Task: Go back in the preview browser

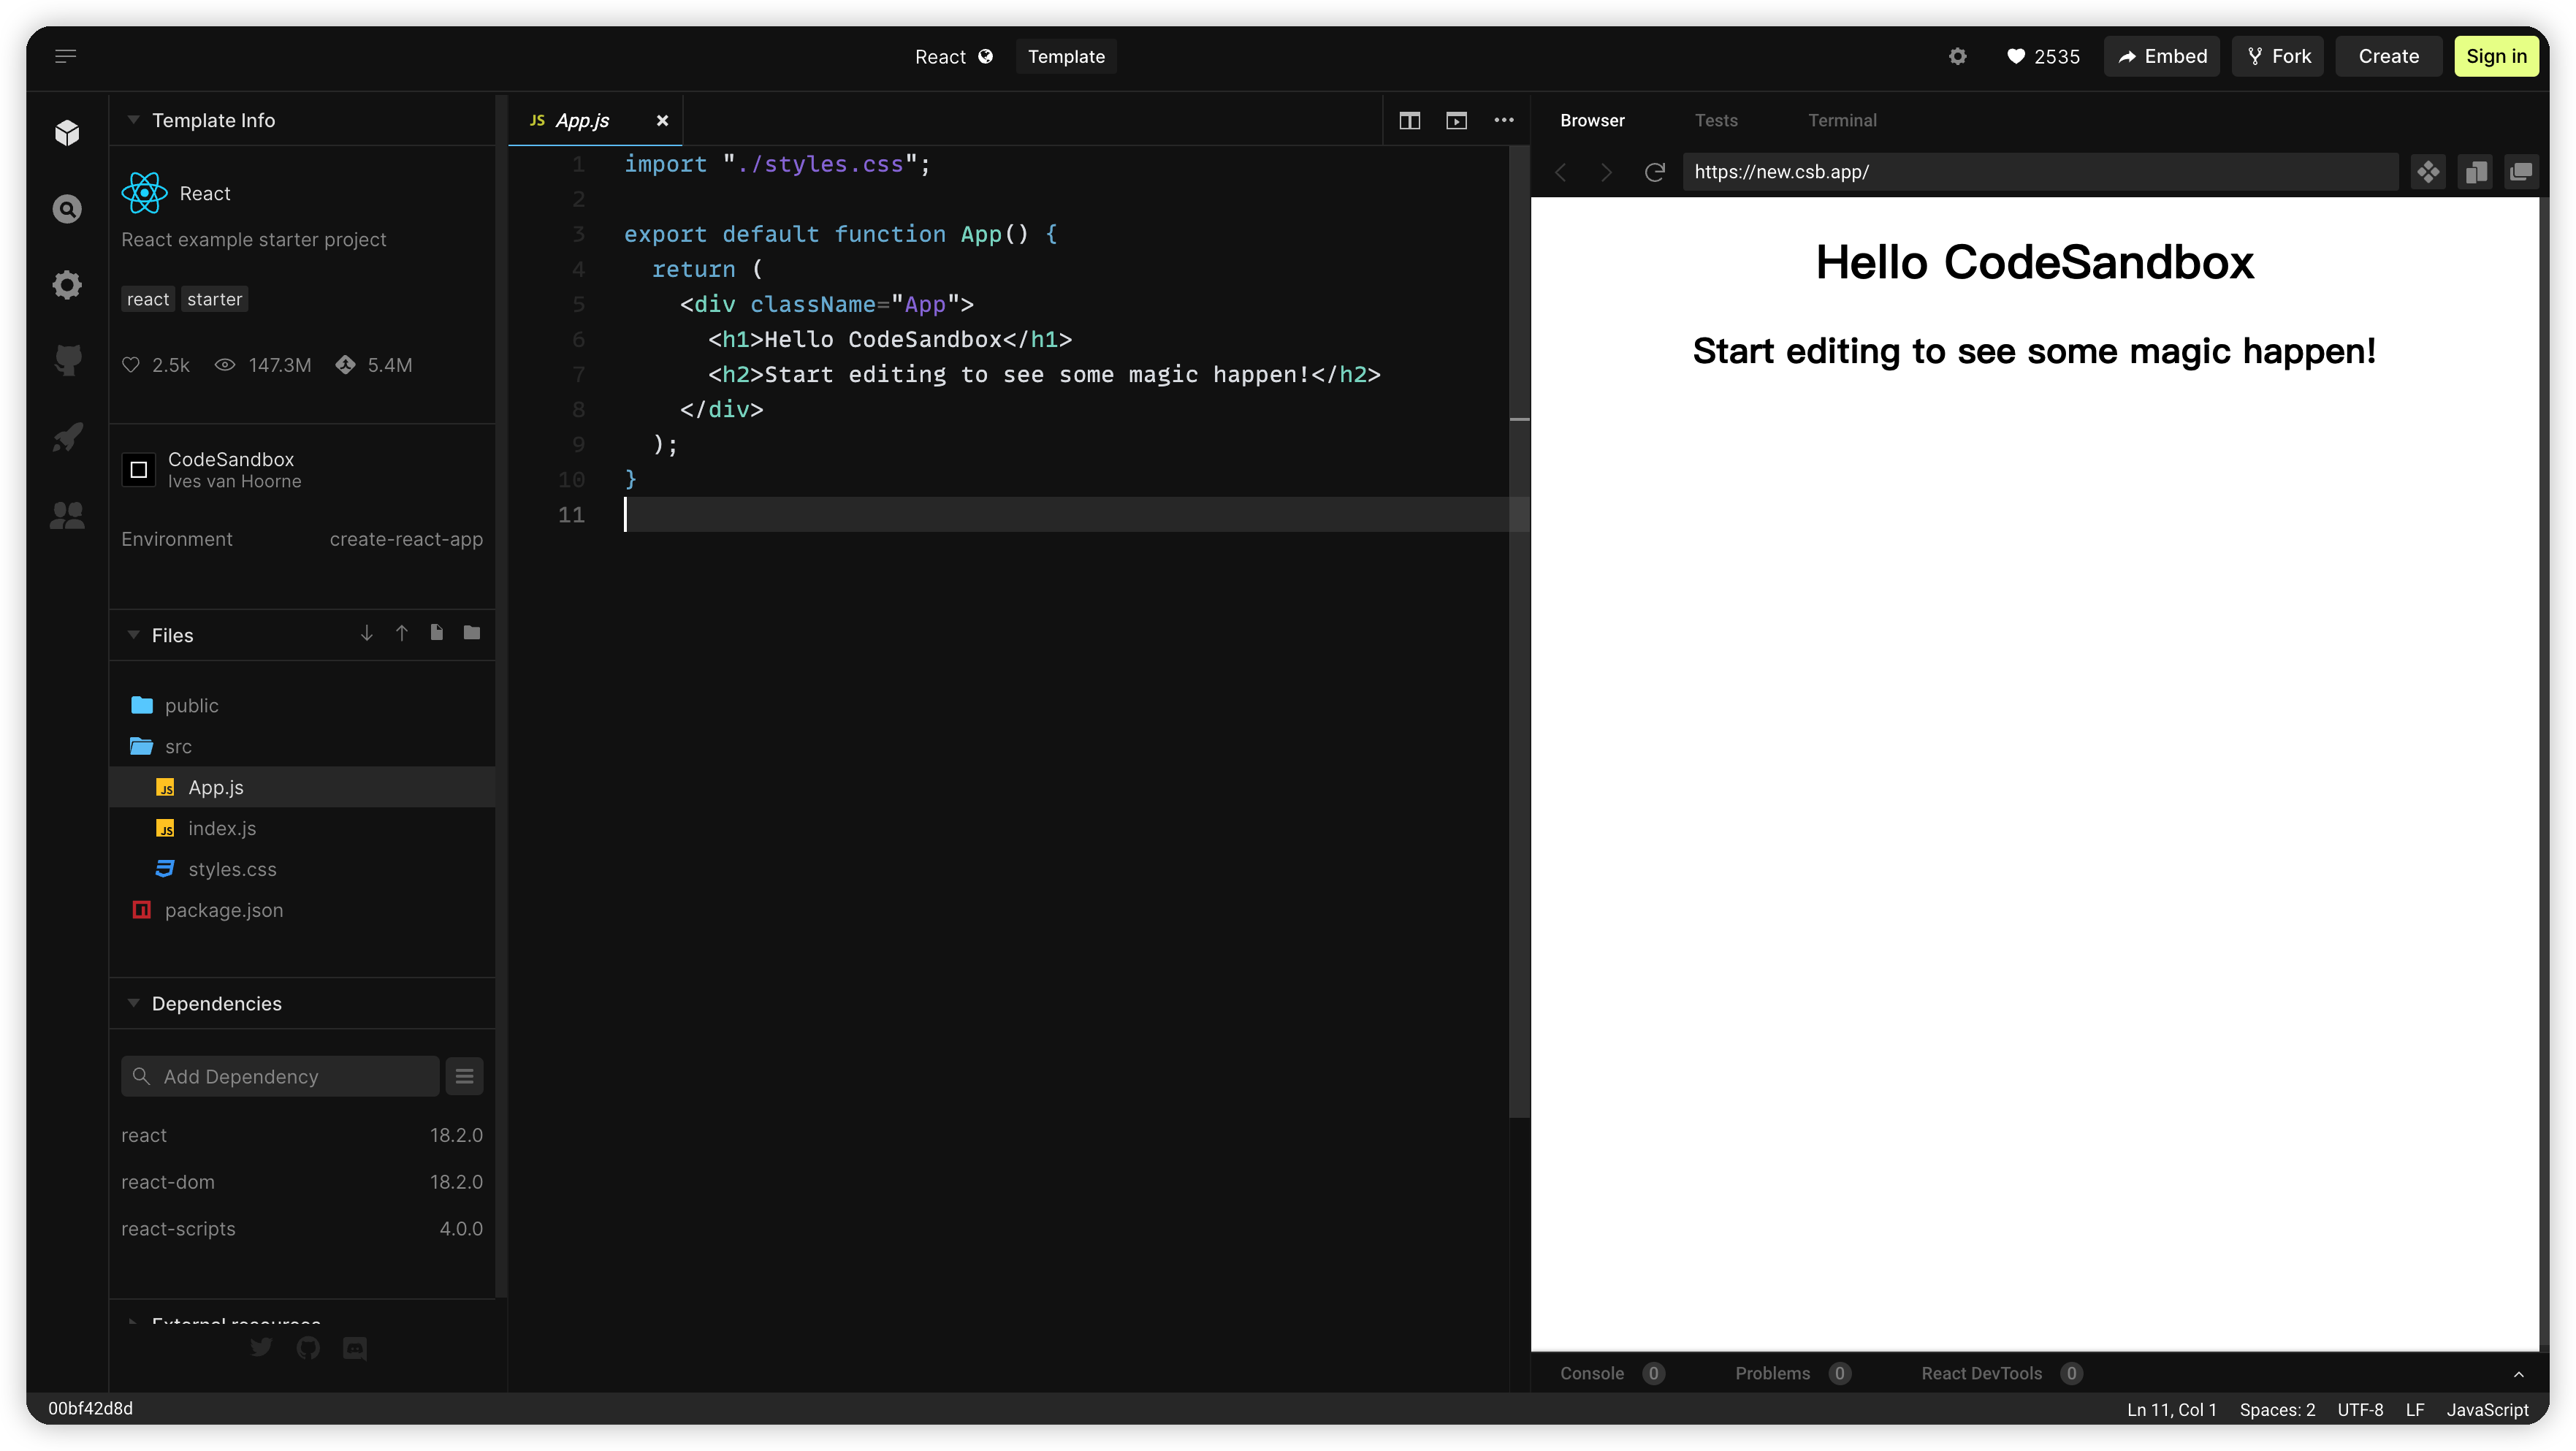Action: click(1561, 172)
